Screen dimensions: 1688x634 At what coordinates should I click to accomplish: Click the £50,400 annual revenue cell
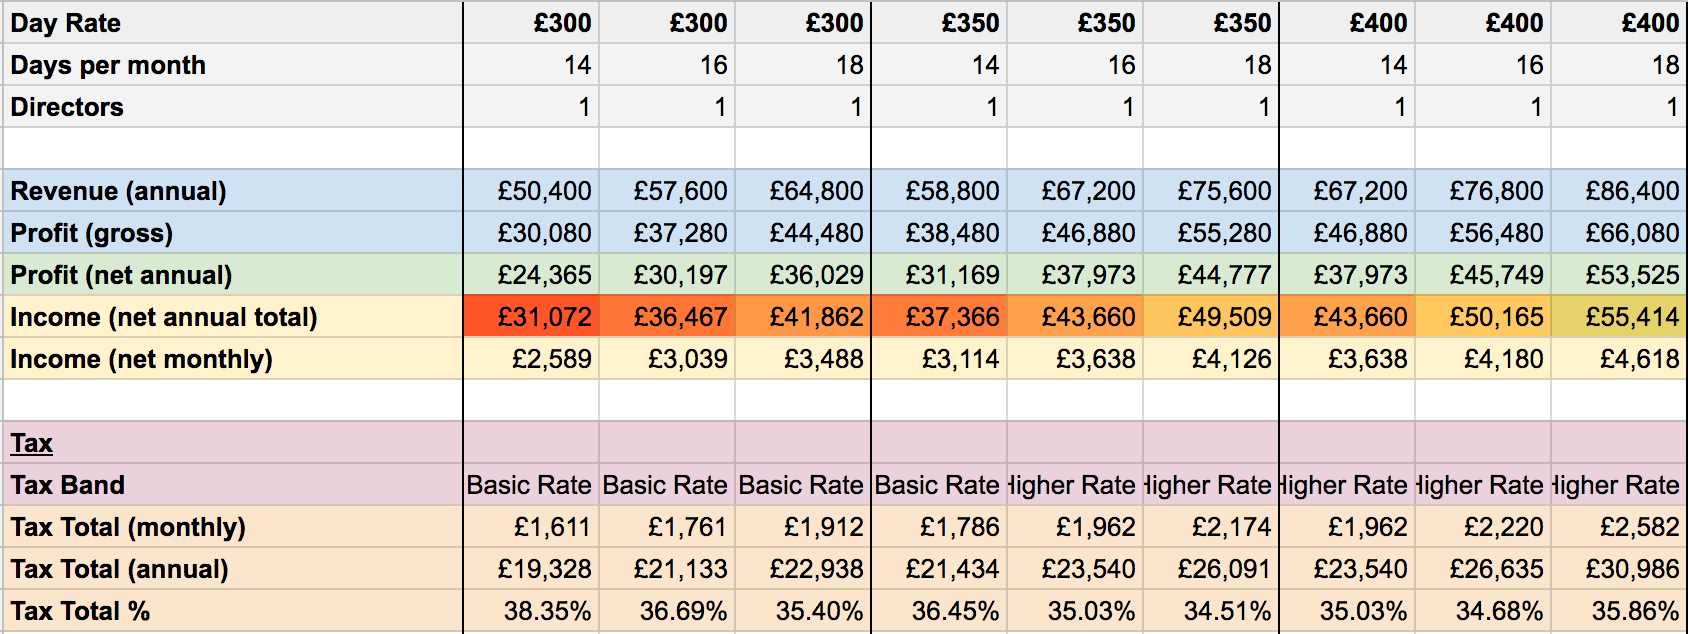532,191
